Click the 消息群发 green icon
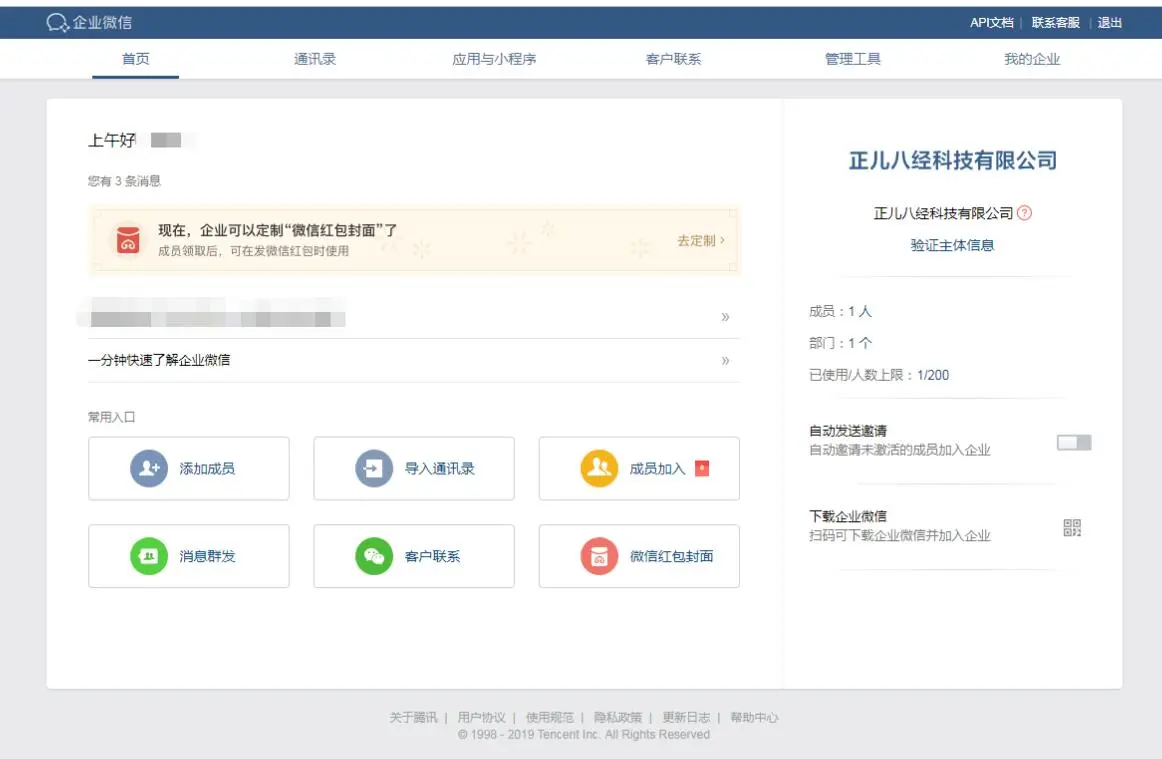The image size is (1162, 759). click(149, 556)
